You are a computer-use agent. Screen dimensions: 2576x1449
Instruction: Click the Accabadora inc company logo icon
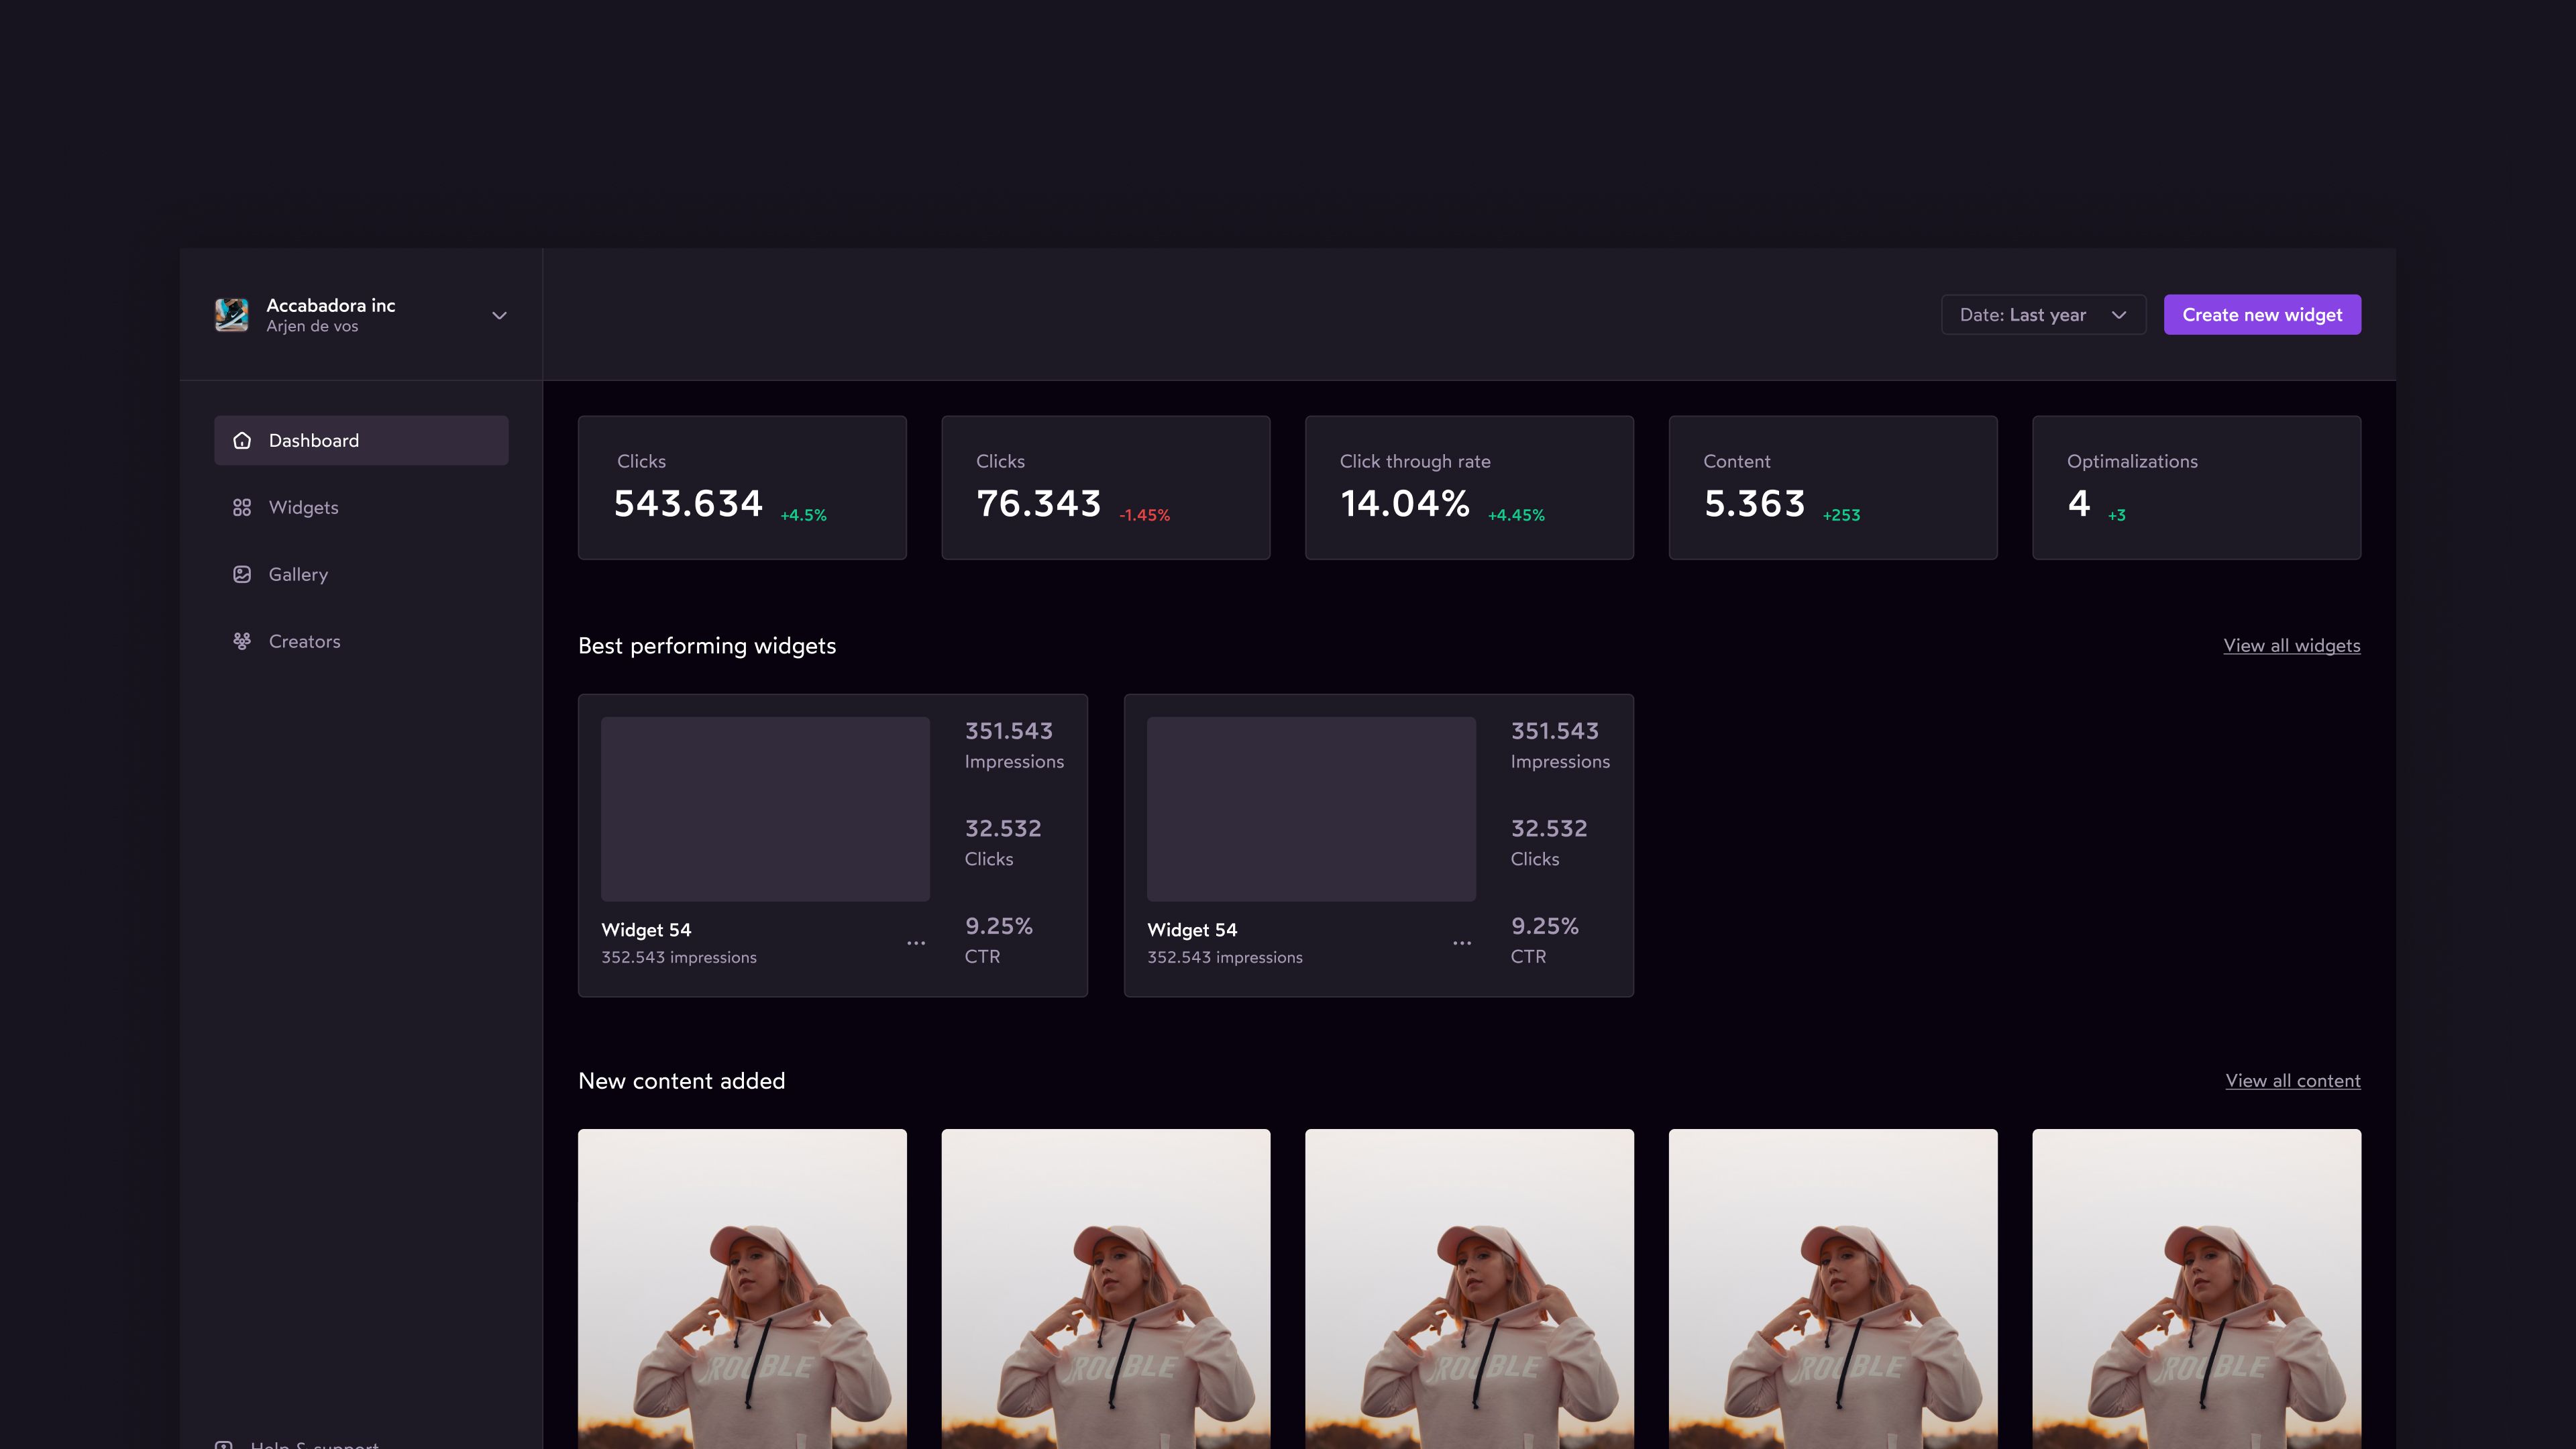pyautogui.click(x=230, y=315)
